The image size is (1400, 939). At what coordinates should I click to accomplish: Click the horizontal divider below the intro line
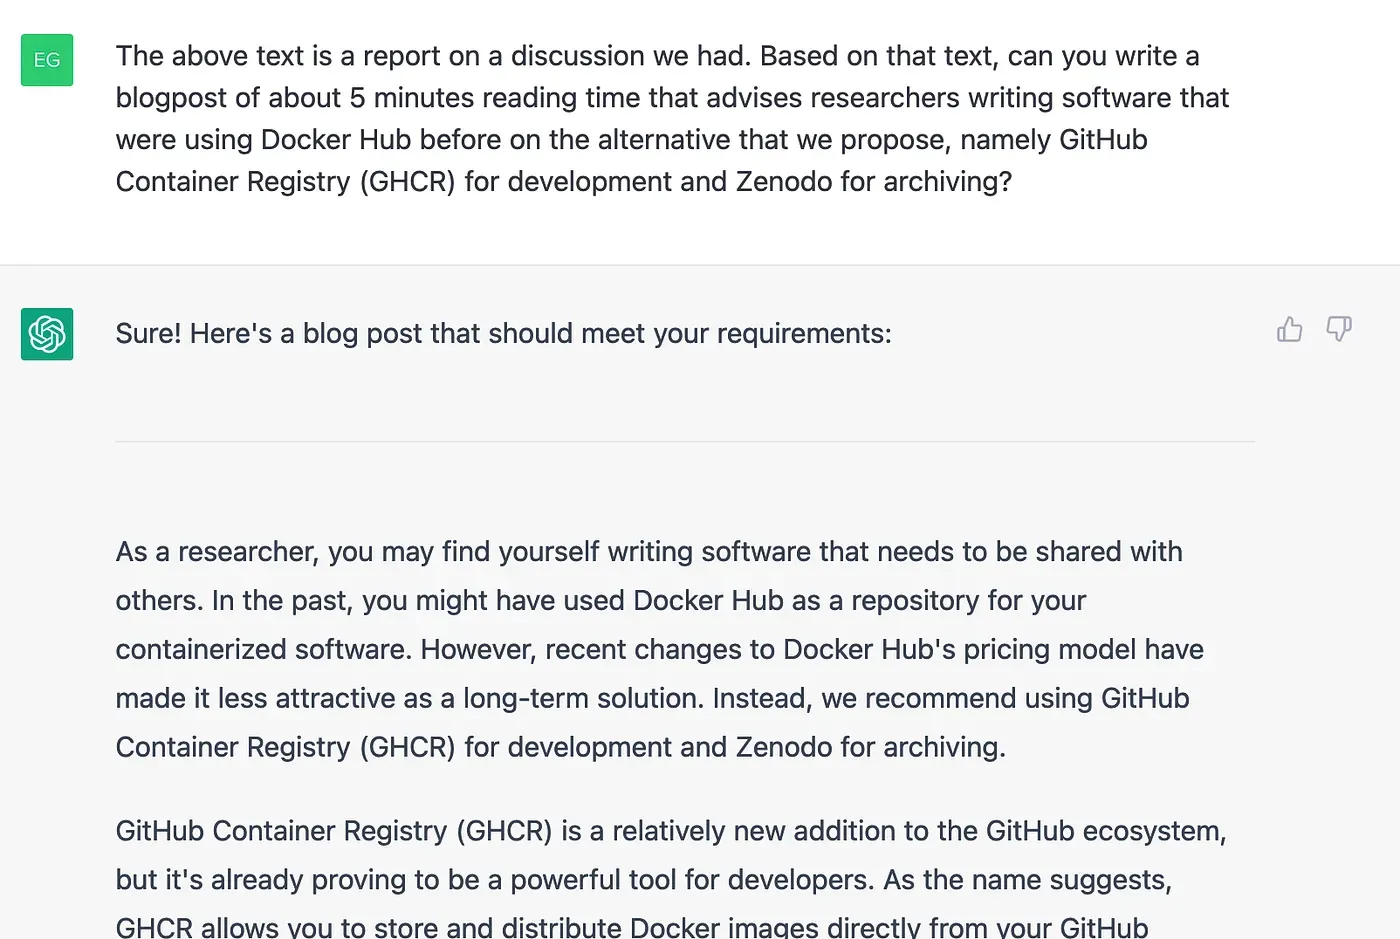click(685, 441)
